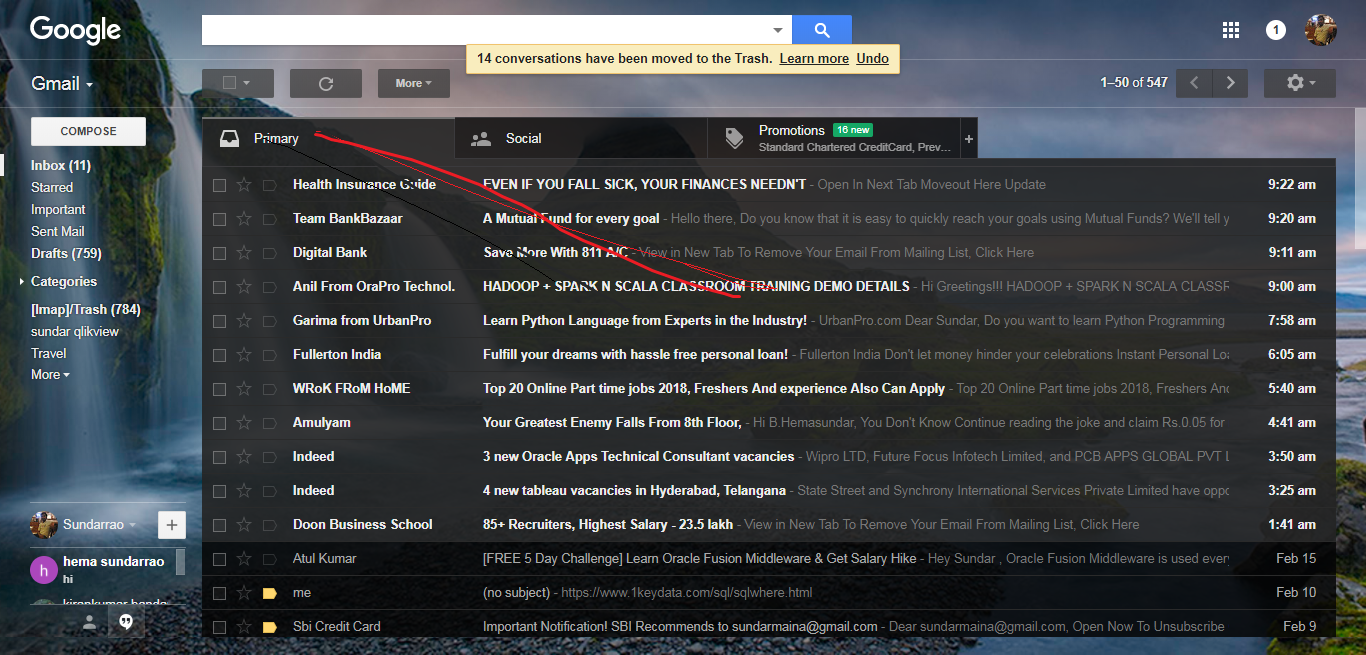Open notifications badge showing 1
This screenshot has width=1366, height=655.
click(1275, 30)
